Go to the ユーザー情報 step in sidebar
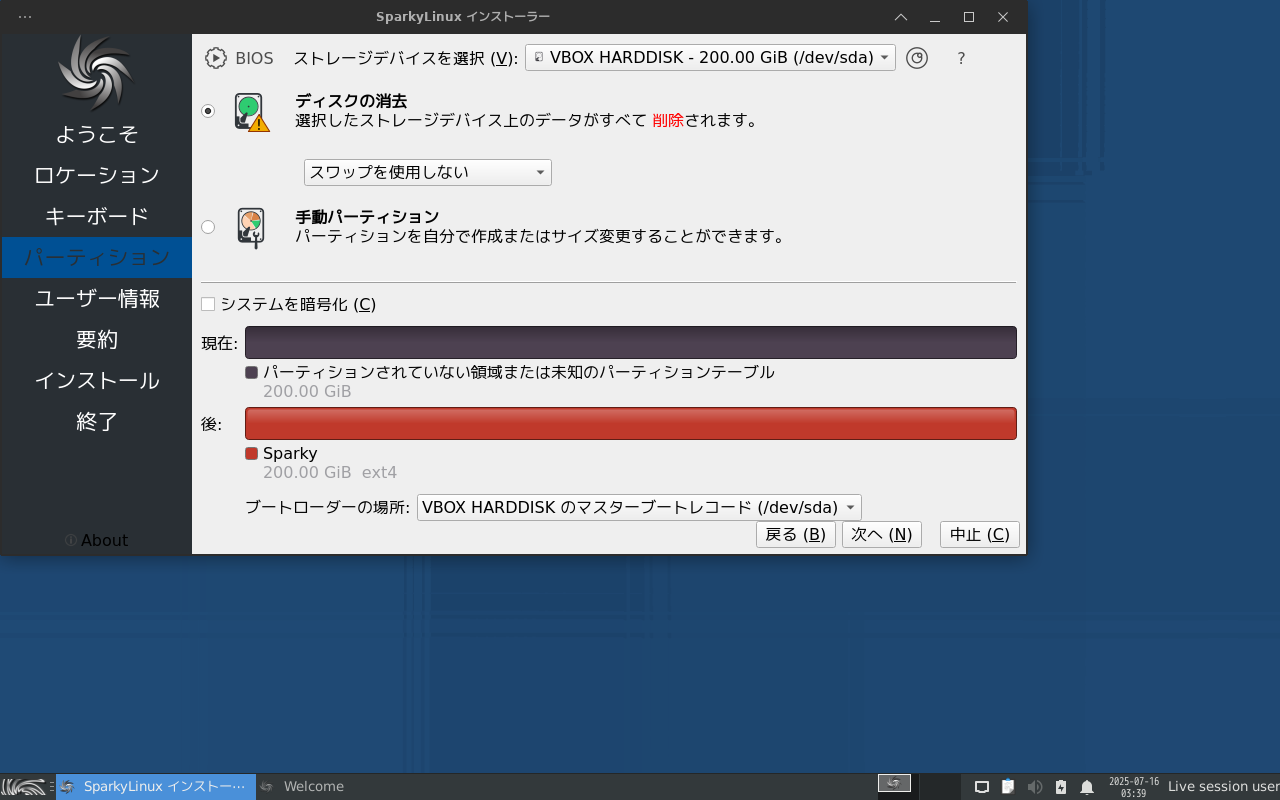The image size is (1280, 800). (x=96, y=298)
